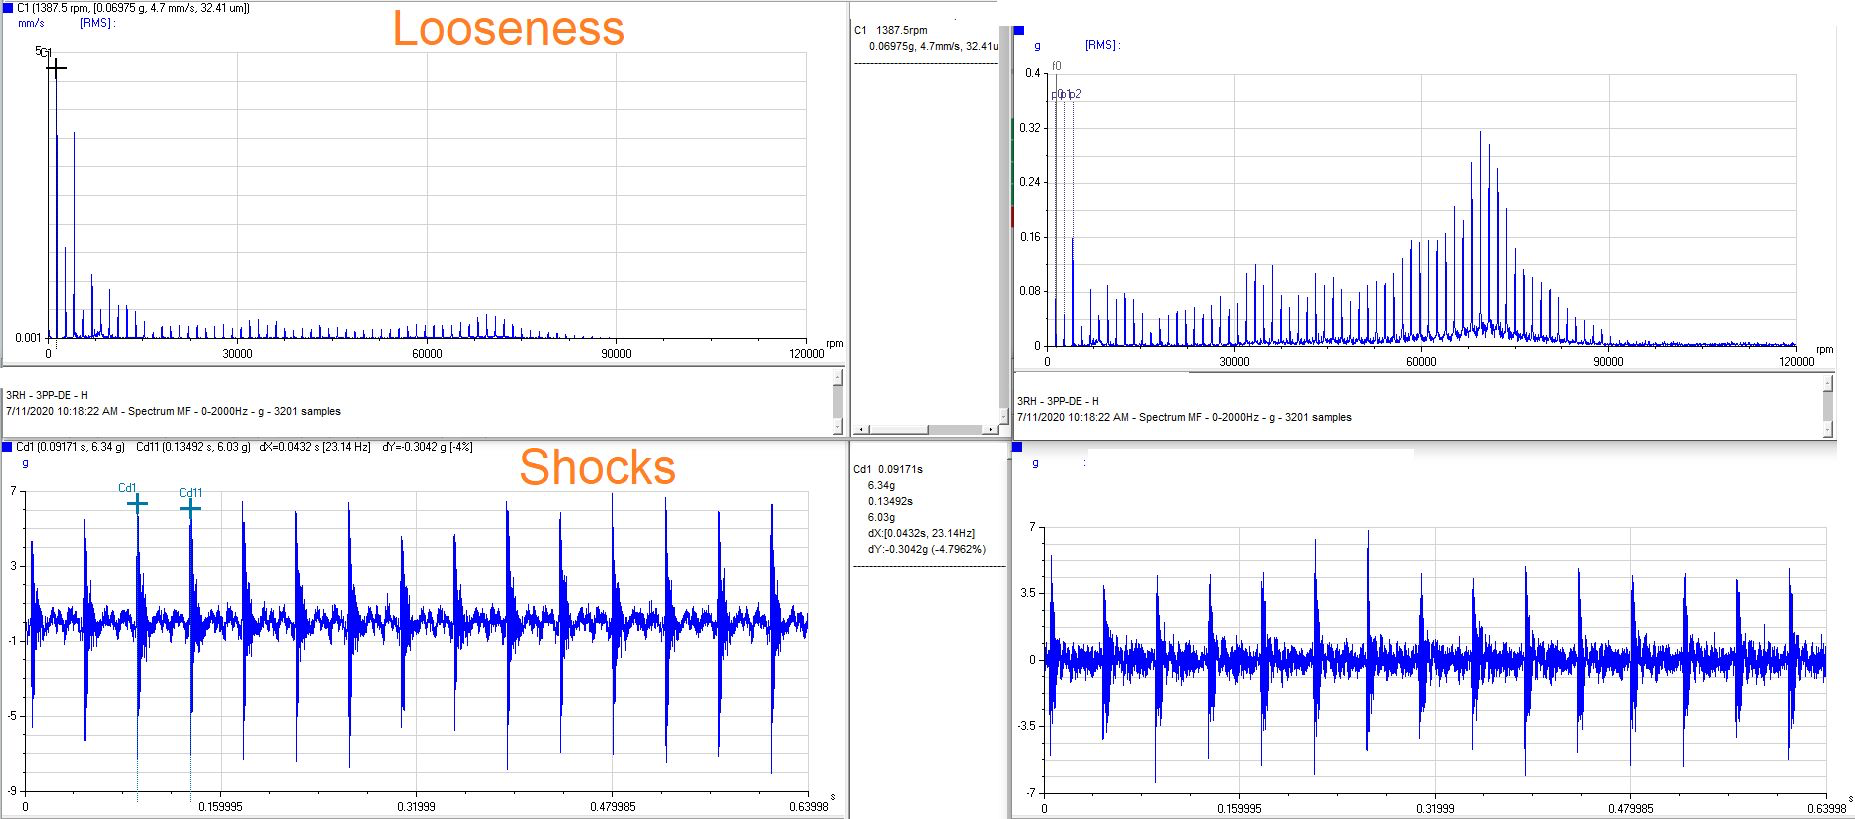Click the p2 marker label on the right spectrum
Image resolution: width=1855 pixels, height=819 pixels.
tap(1075, 94)
